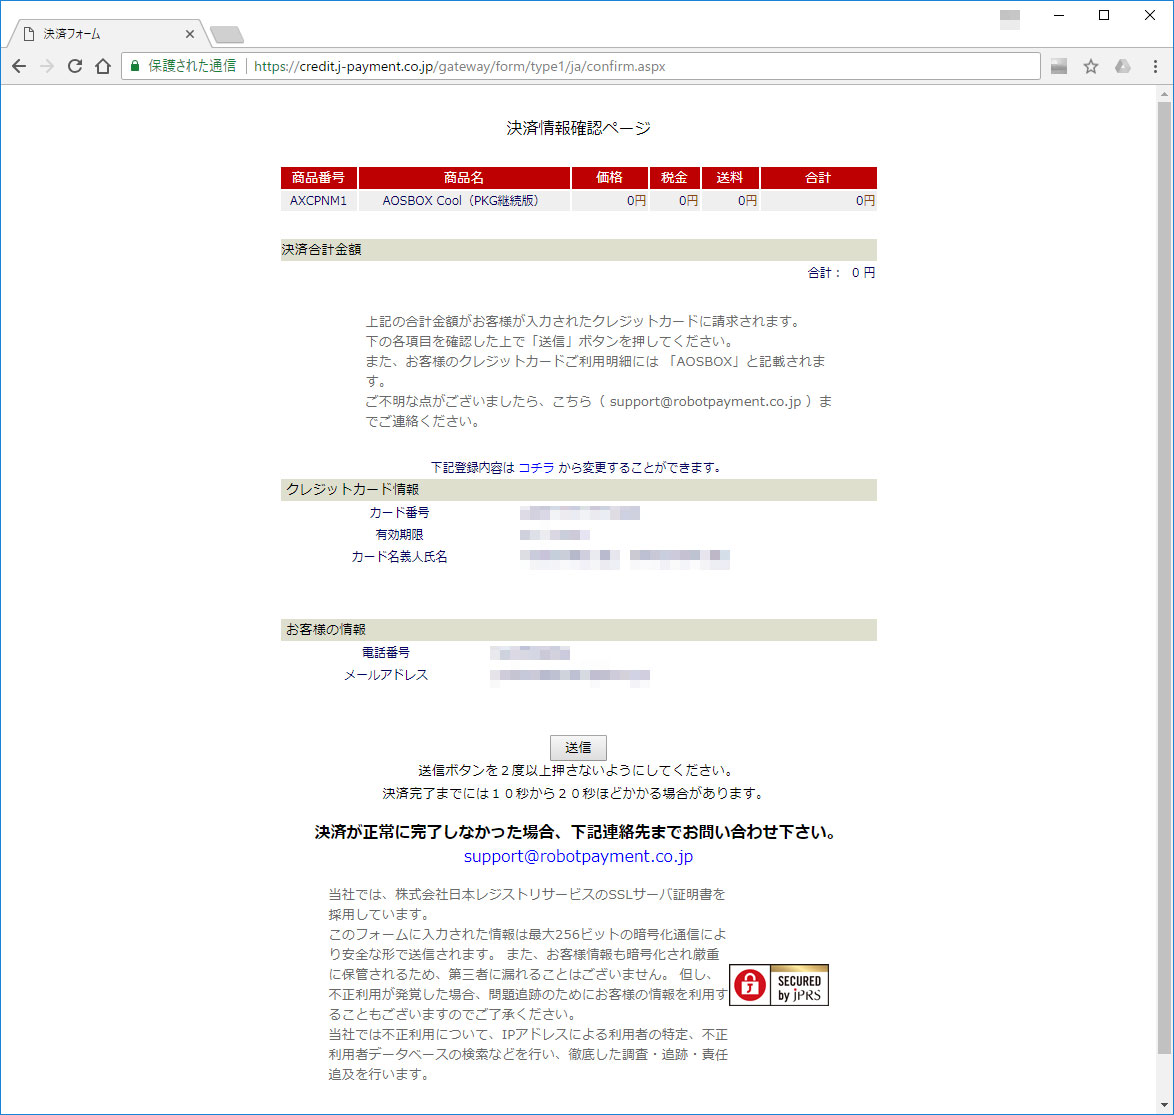
Task: Select the product number AXCPNM1
Action: tap(318, 201)
